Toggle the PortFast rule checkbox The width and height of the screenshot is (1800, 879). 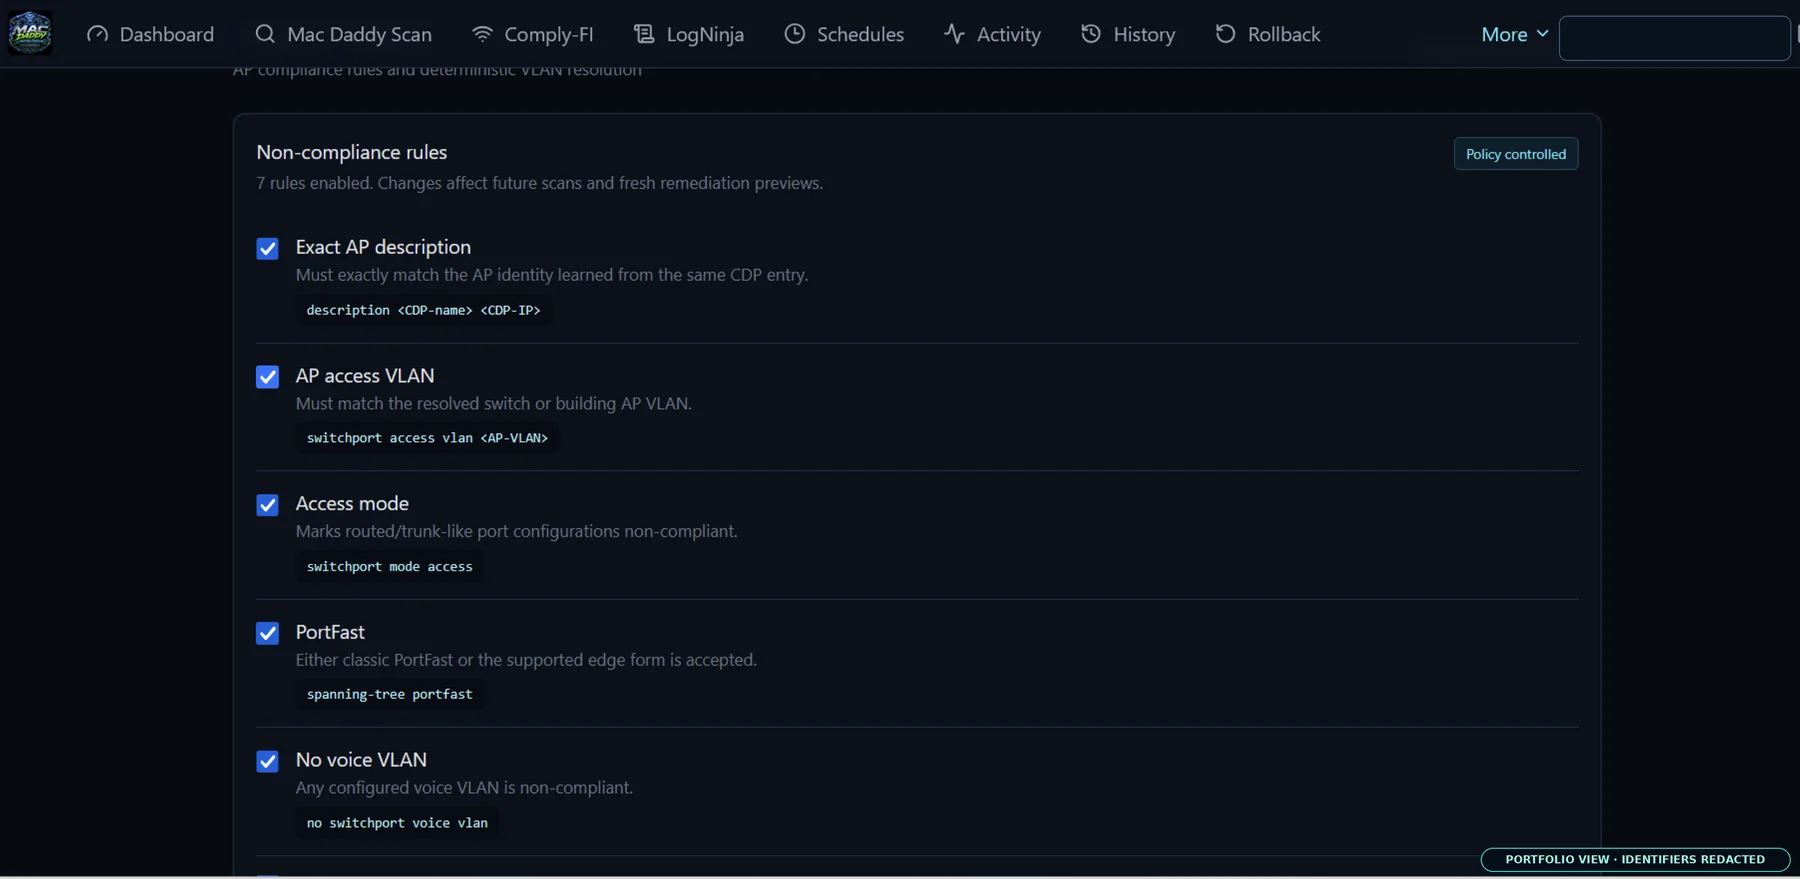coord(267,633)
